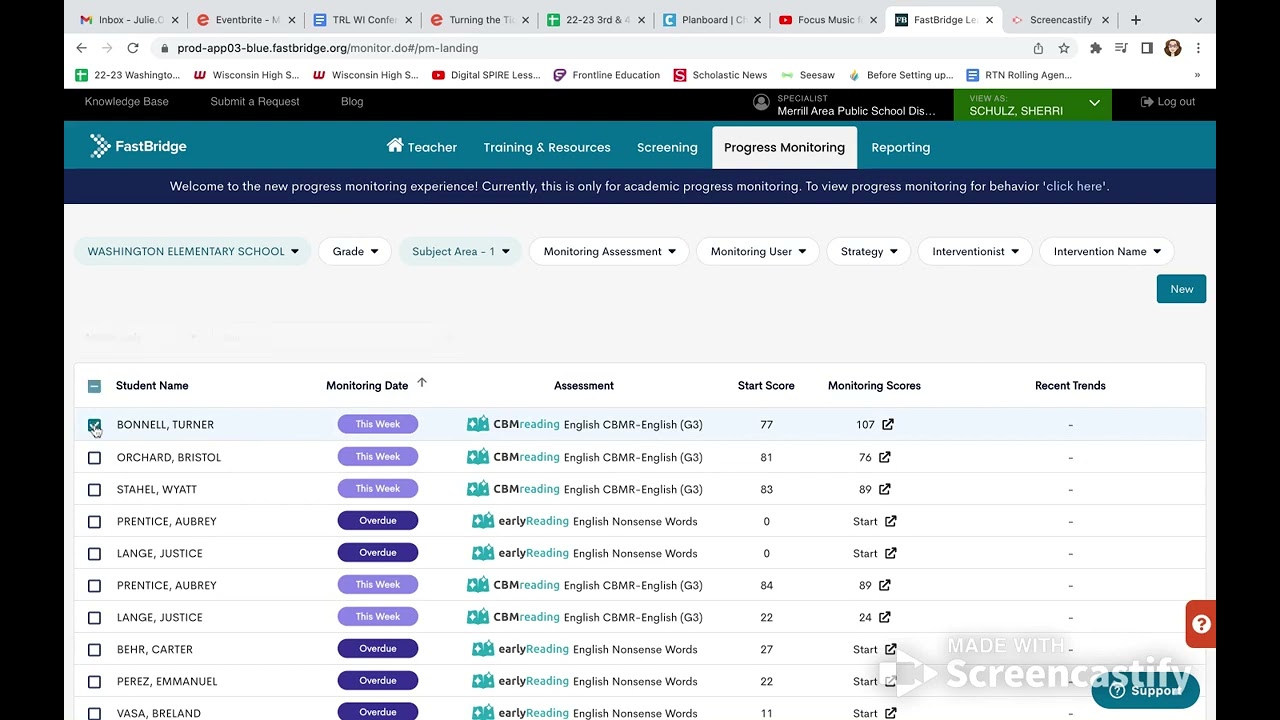Open the Digital SPIRE Lessons bookmark

pyautogui.click(x=486, y=75)
